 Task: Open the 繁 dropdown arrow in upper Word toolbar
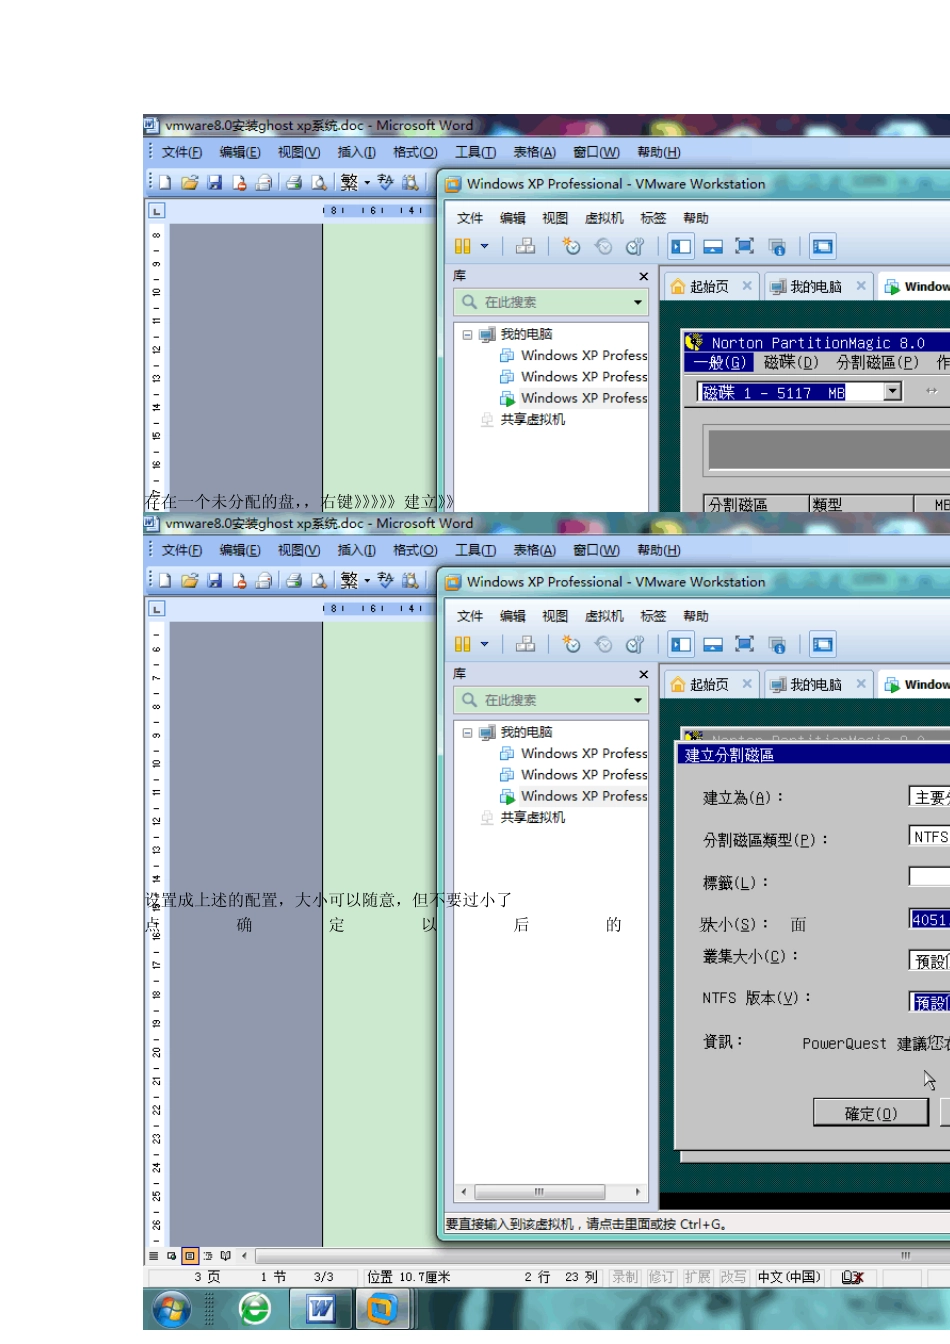point(367,182)
